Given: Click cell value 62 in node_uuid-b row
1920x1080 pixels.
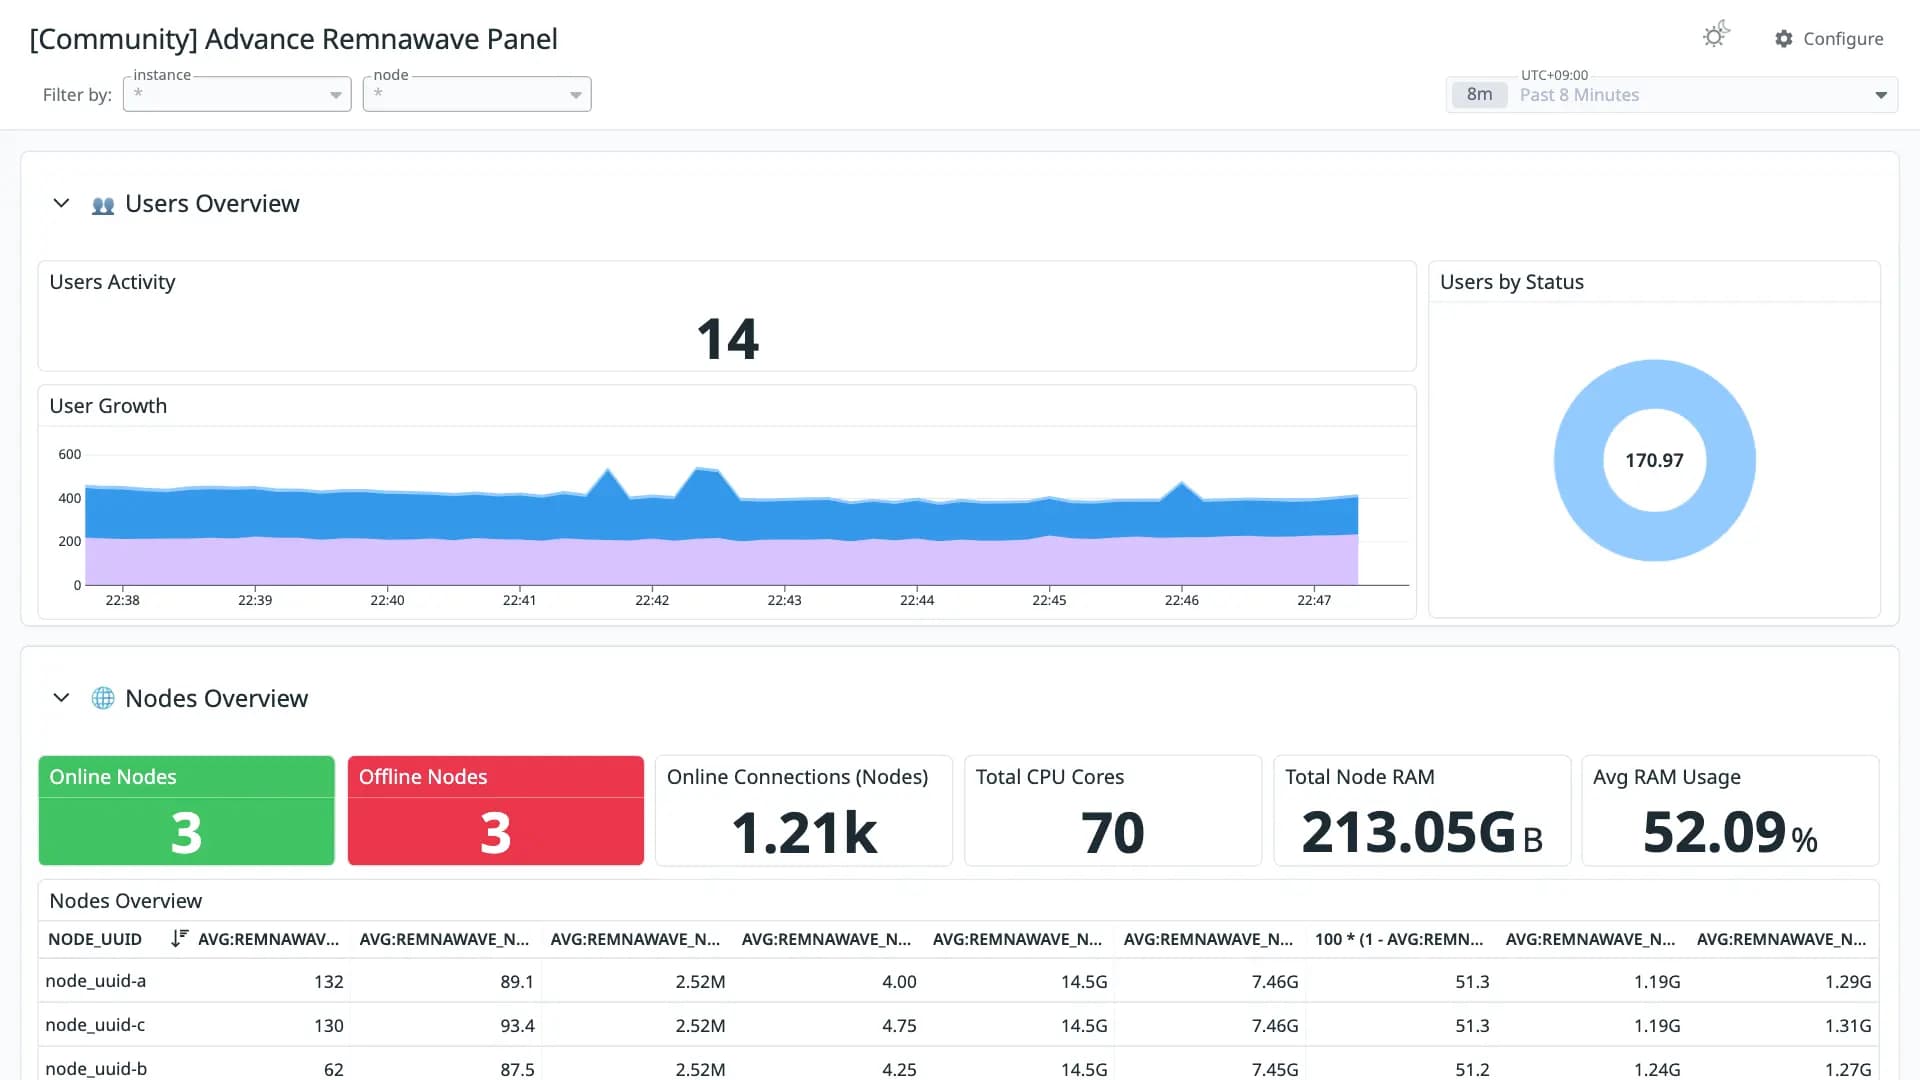Looking at the screenshot, I should [x=334, y=1069].
